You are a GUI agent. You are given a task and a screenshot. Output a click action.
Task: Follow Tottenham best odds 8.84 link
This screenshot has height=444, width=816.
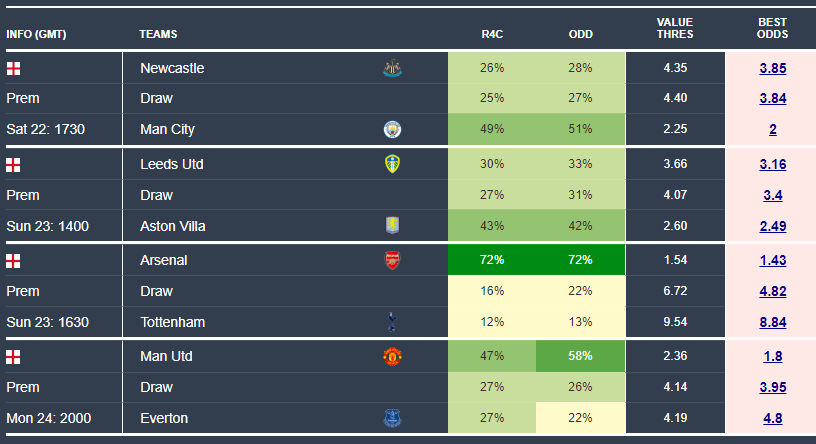773,321
